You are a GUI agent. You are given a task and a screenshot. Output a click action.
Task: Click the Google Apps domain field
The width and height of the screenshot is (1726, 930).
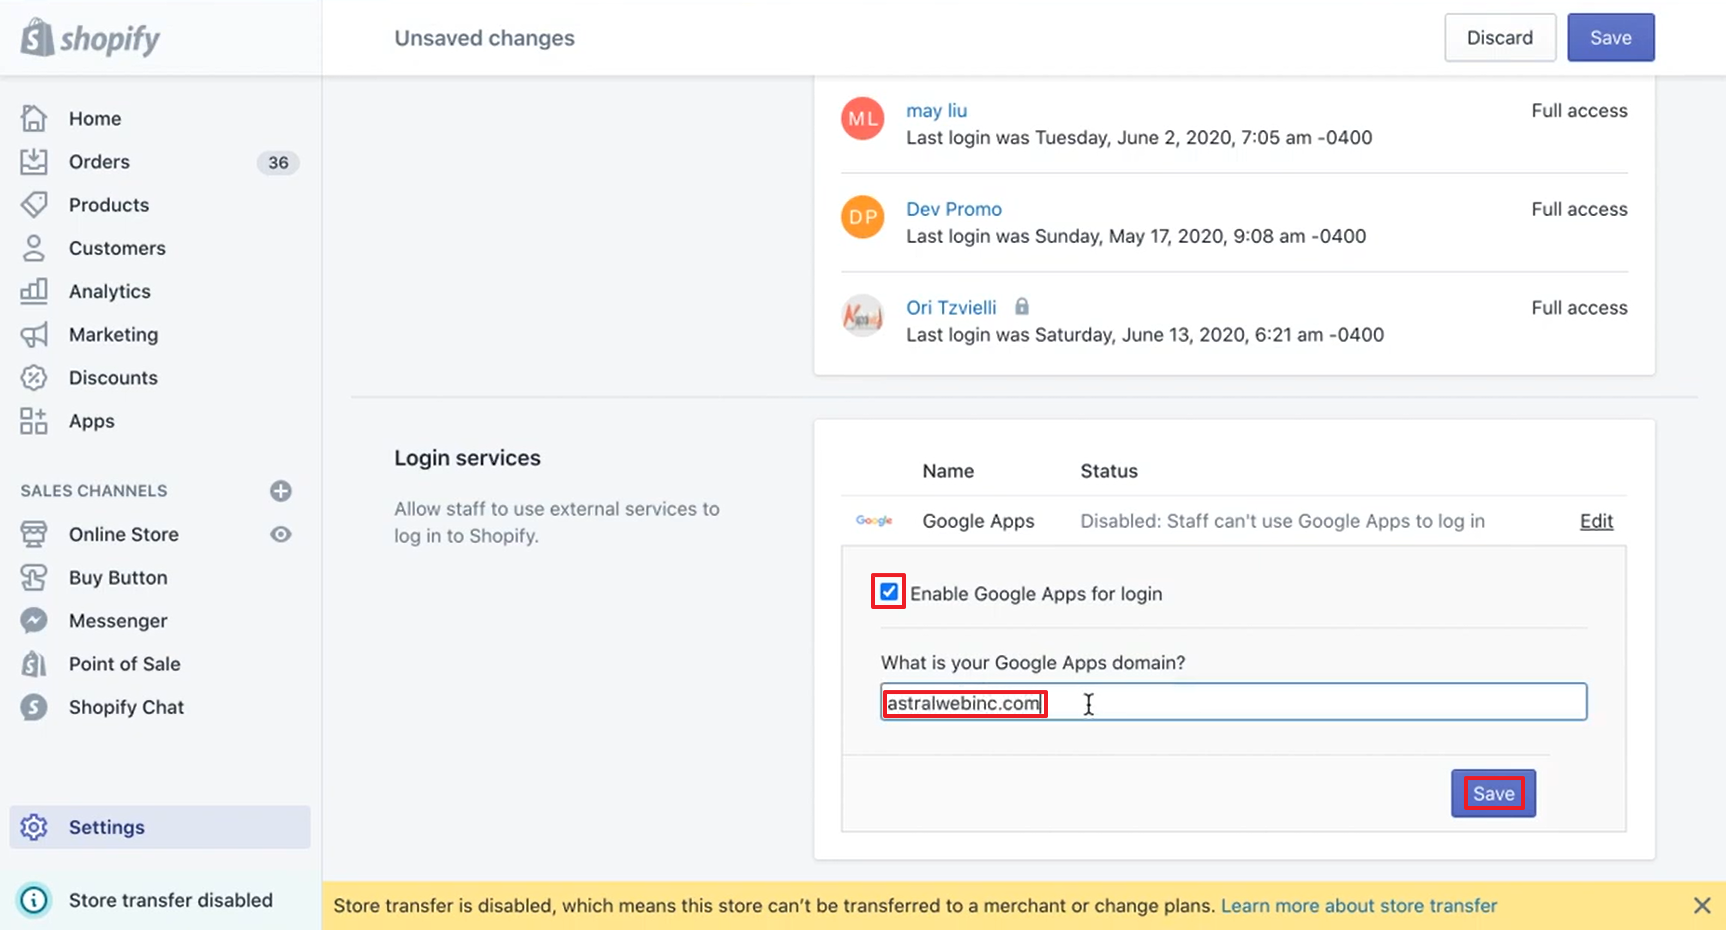point(1232,703)
